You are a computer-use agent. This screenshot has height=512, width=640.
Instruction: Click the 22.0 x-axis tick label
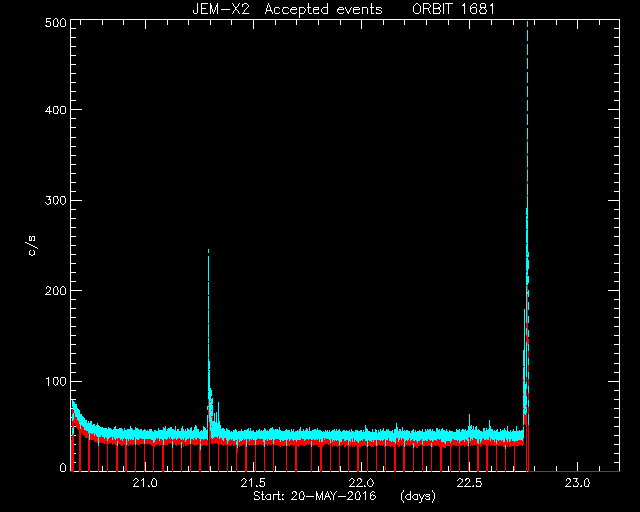coord(361,483)
